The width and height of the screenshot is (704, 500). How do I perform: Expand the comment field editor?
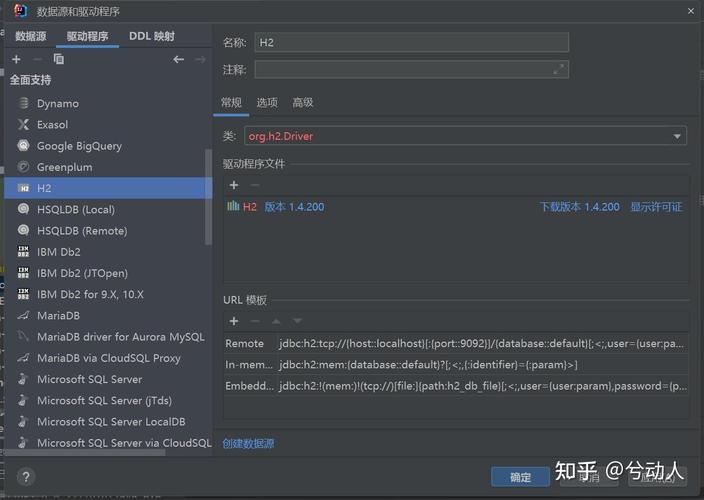[559, 70]
